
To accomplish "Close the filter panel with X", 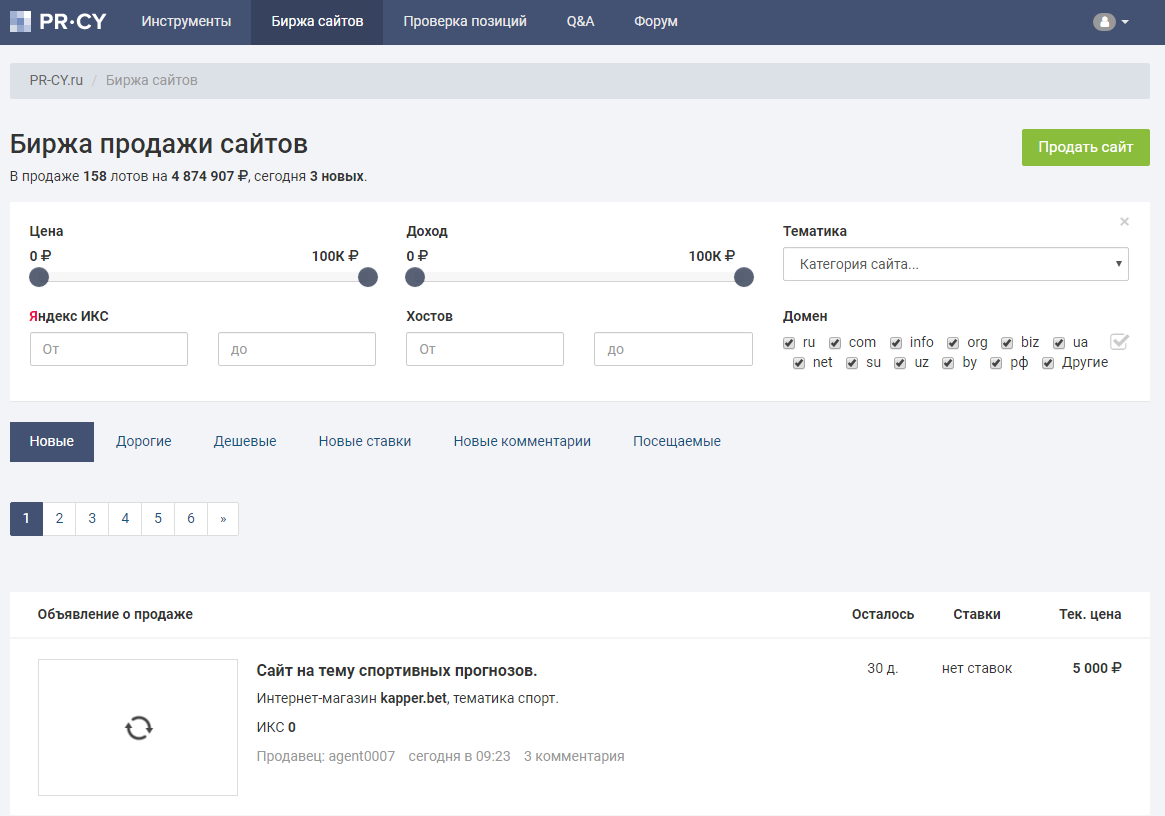I will pos(1124,221).
